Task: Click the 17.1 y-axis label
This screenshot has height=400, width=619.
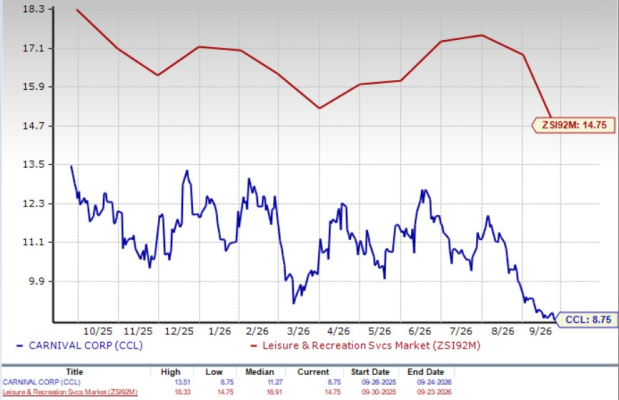Action: [34, 48]
